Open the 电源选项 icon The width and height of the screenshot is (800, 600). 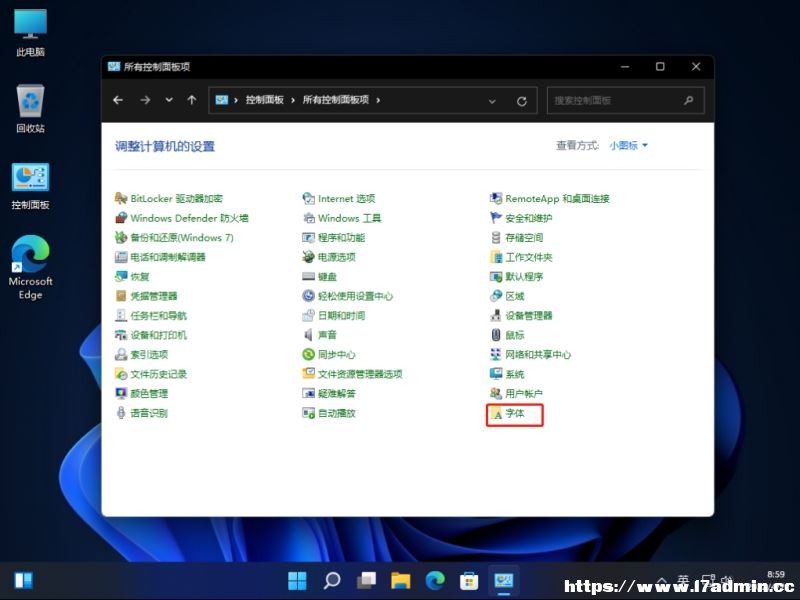308,257
